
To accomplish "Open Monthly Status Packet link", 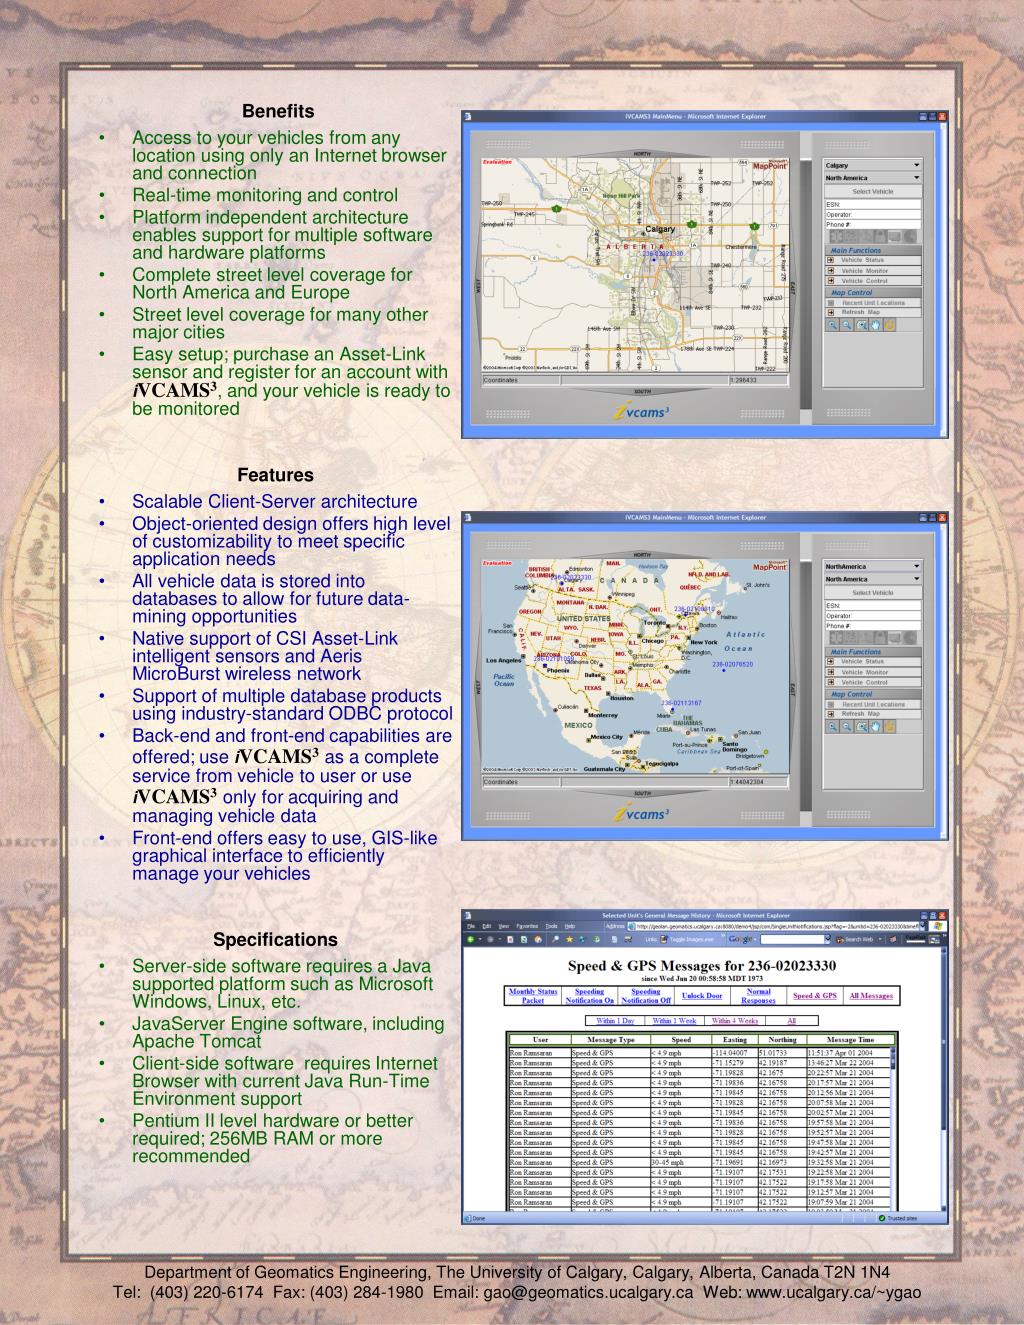I will coord(533,995).
